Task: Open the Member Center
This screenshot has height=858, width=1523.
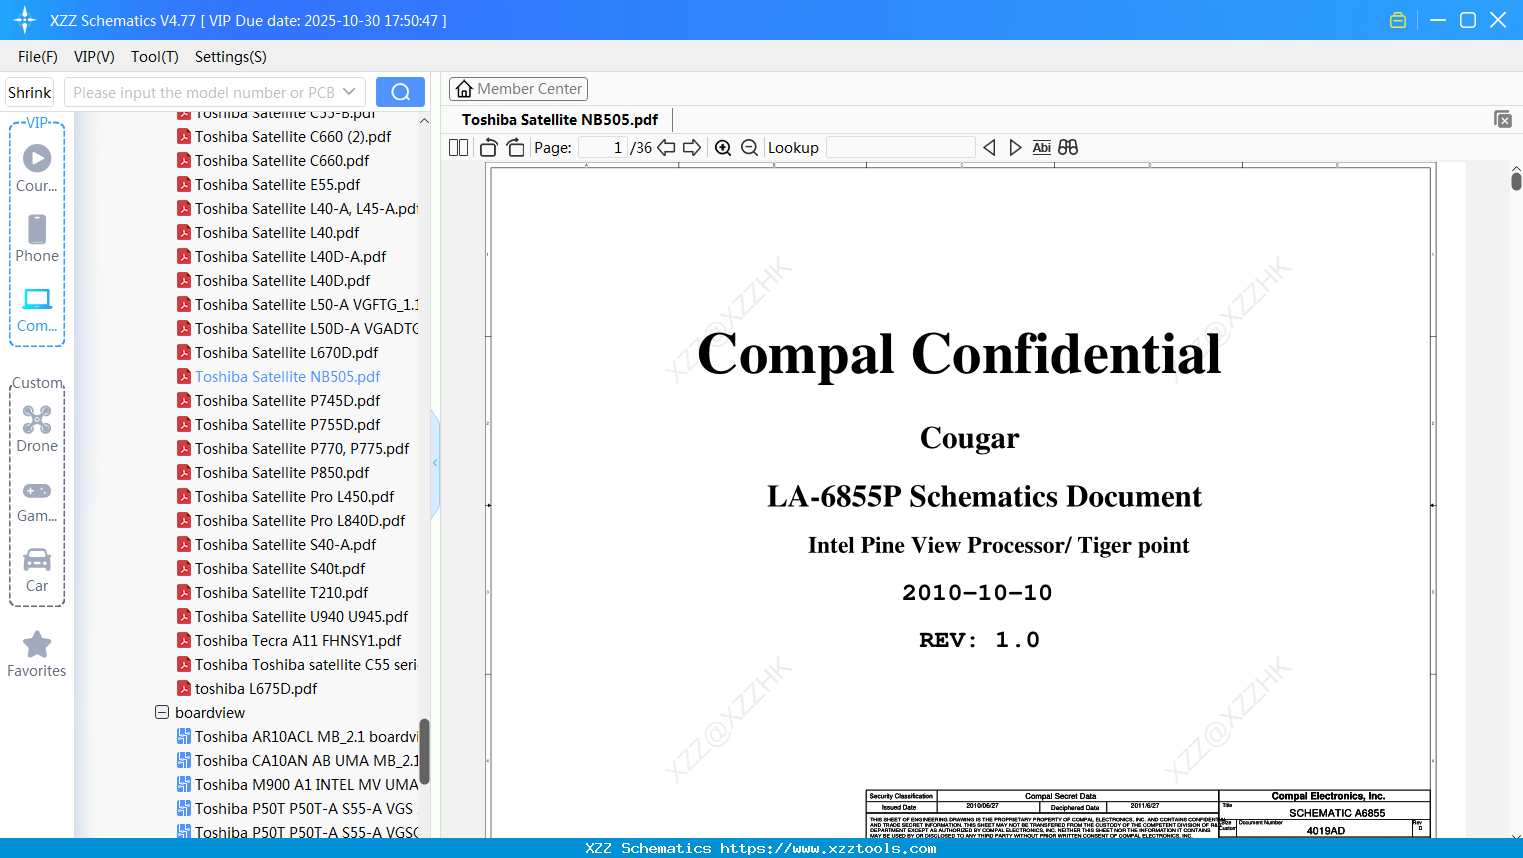Action: 519,89
